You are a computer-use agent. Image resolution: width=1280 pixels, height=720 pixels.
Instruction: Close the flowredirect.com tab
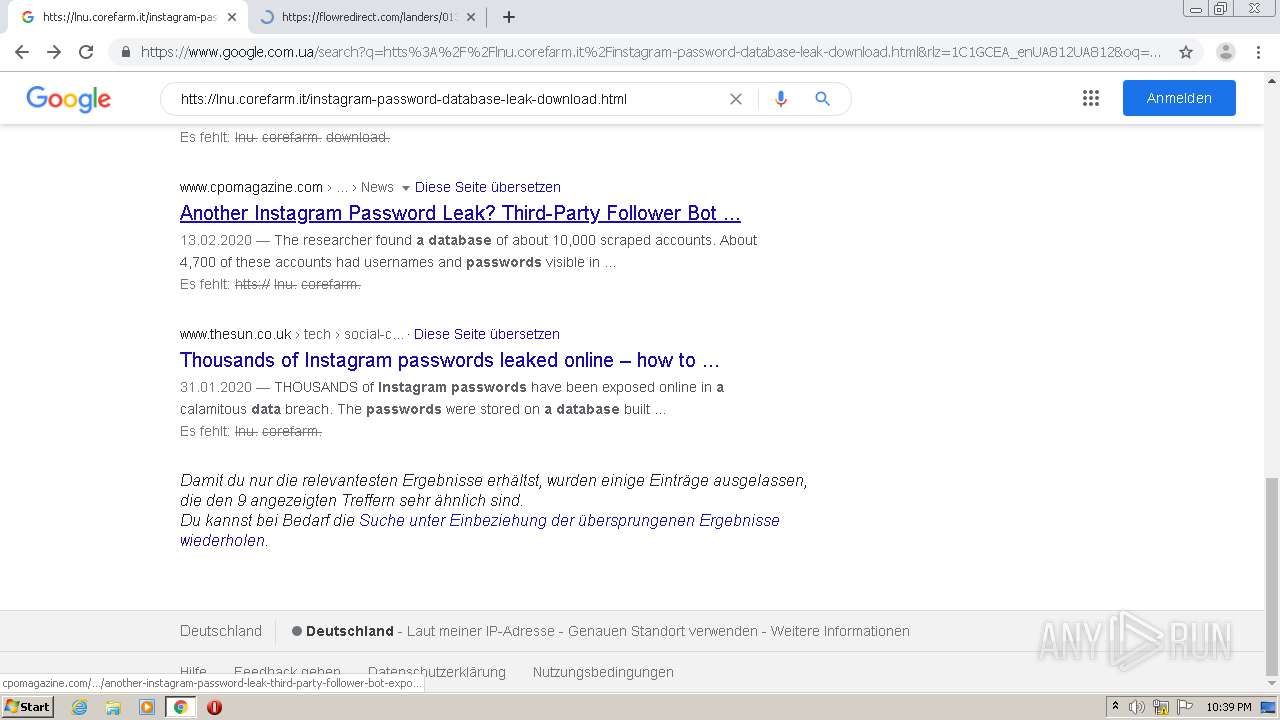pos(470,17)
